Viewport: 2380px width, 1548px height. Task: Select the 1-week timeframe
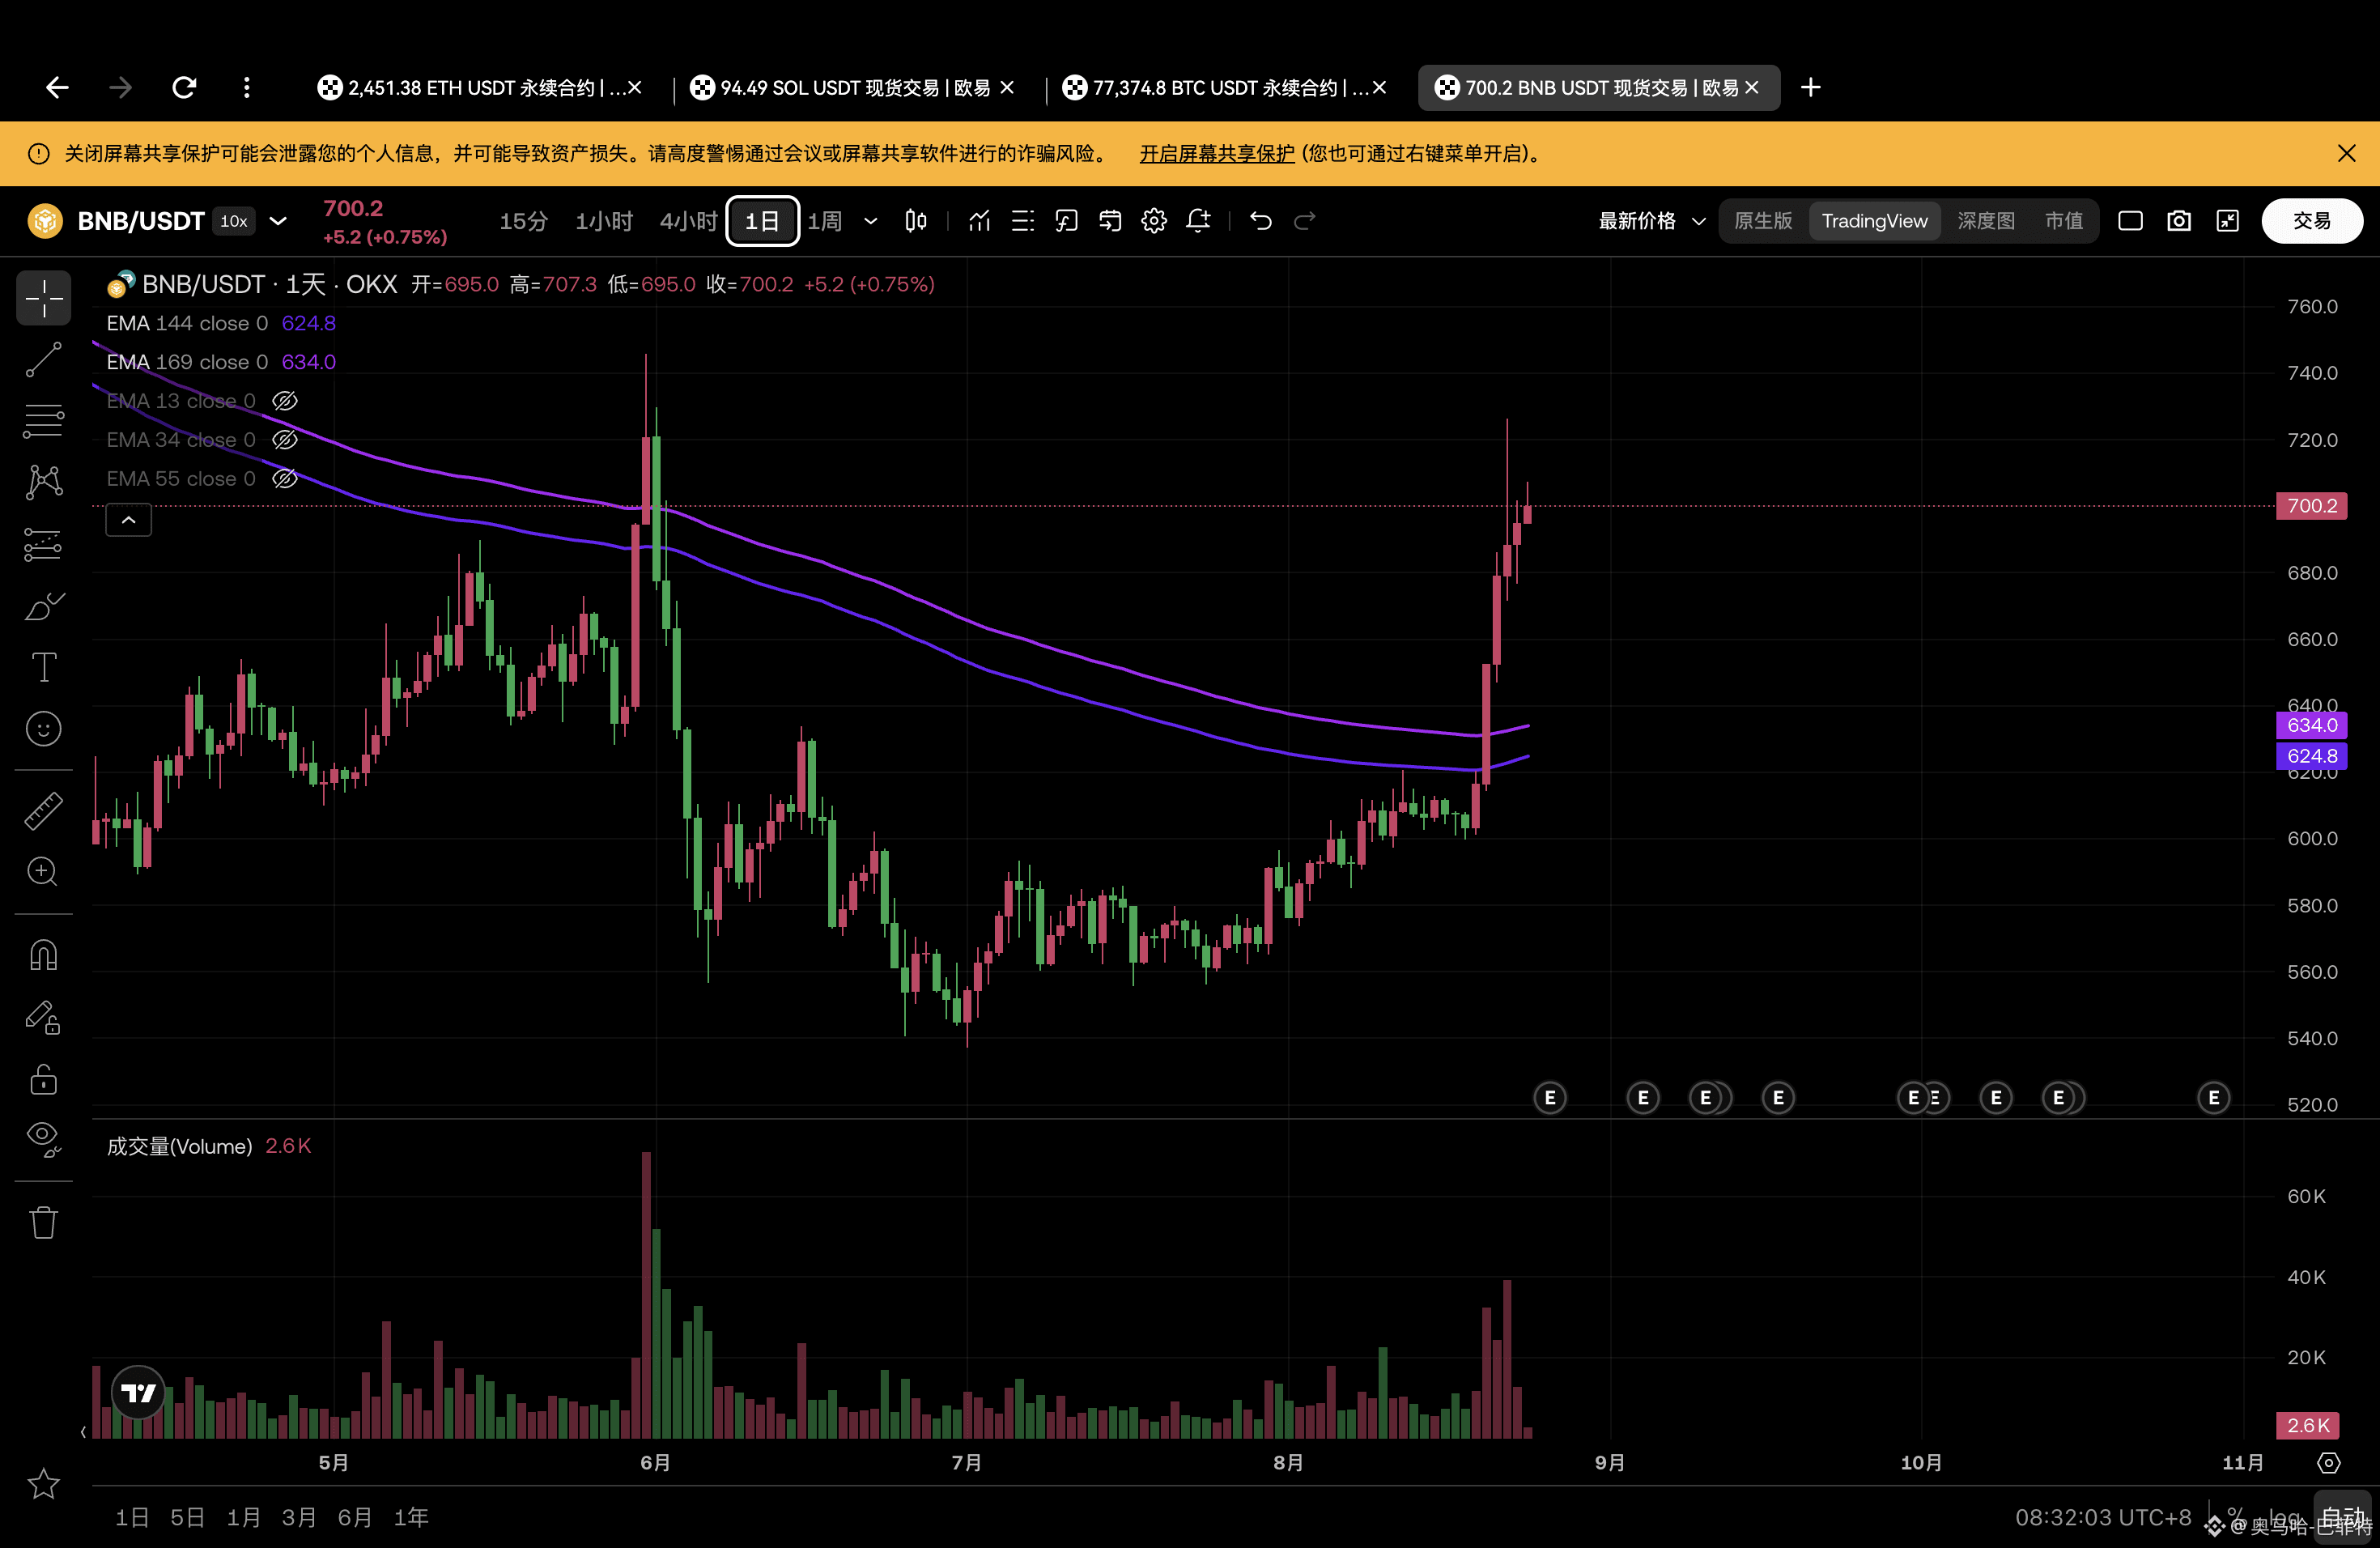pos(824,221)
